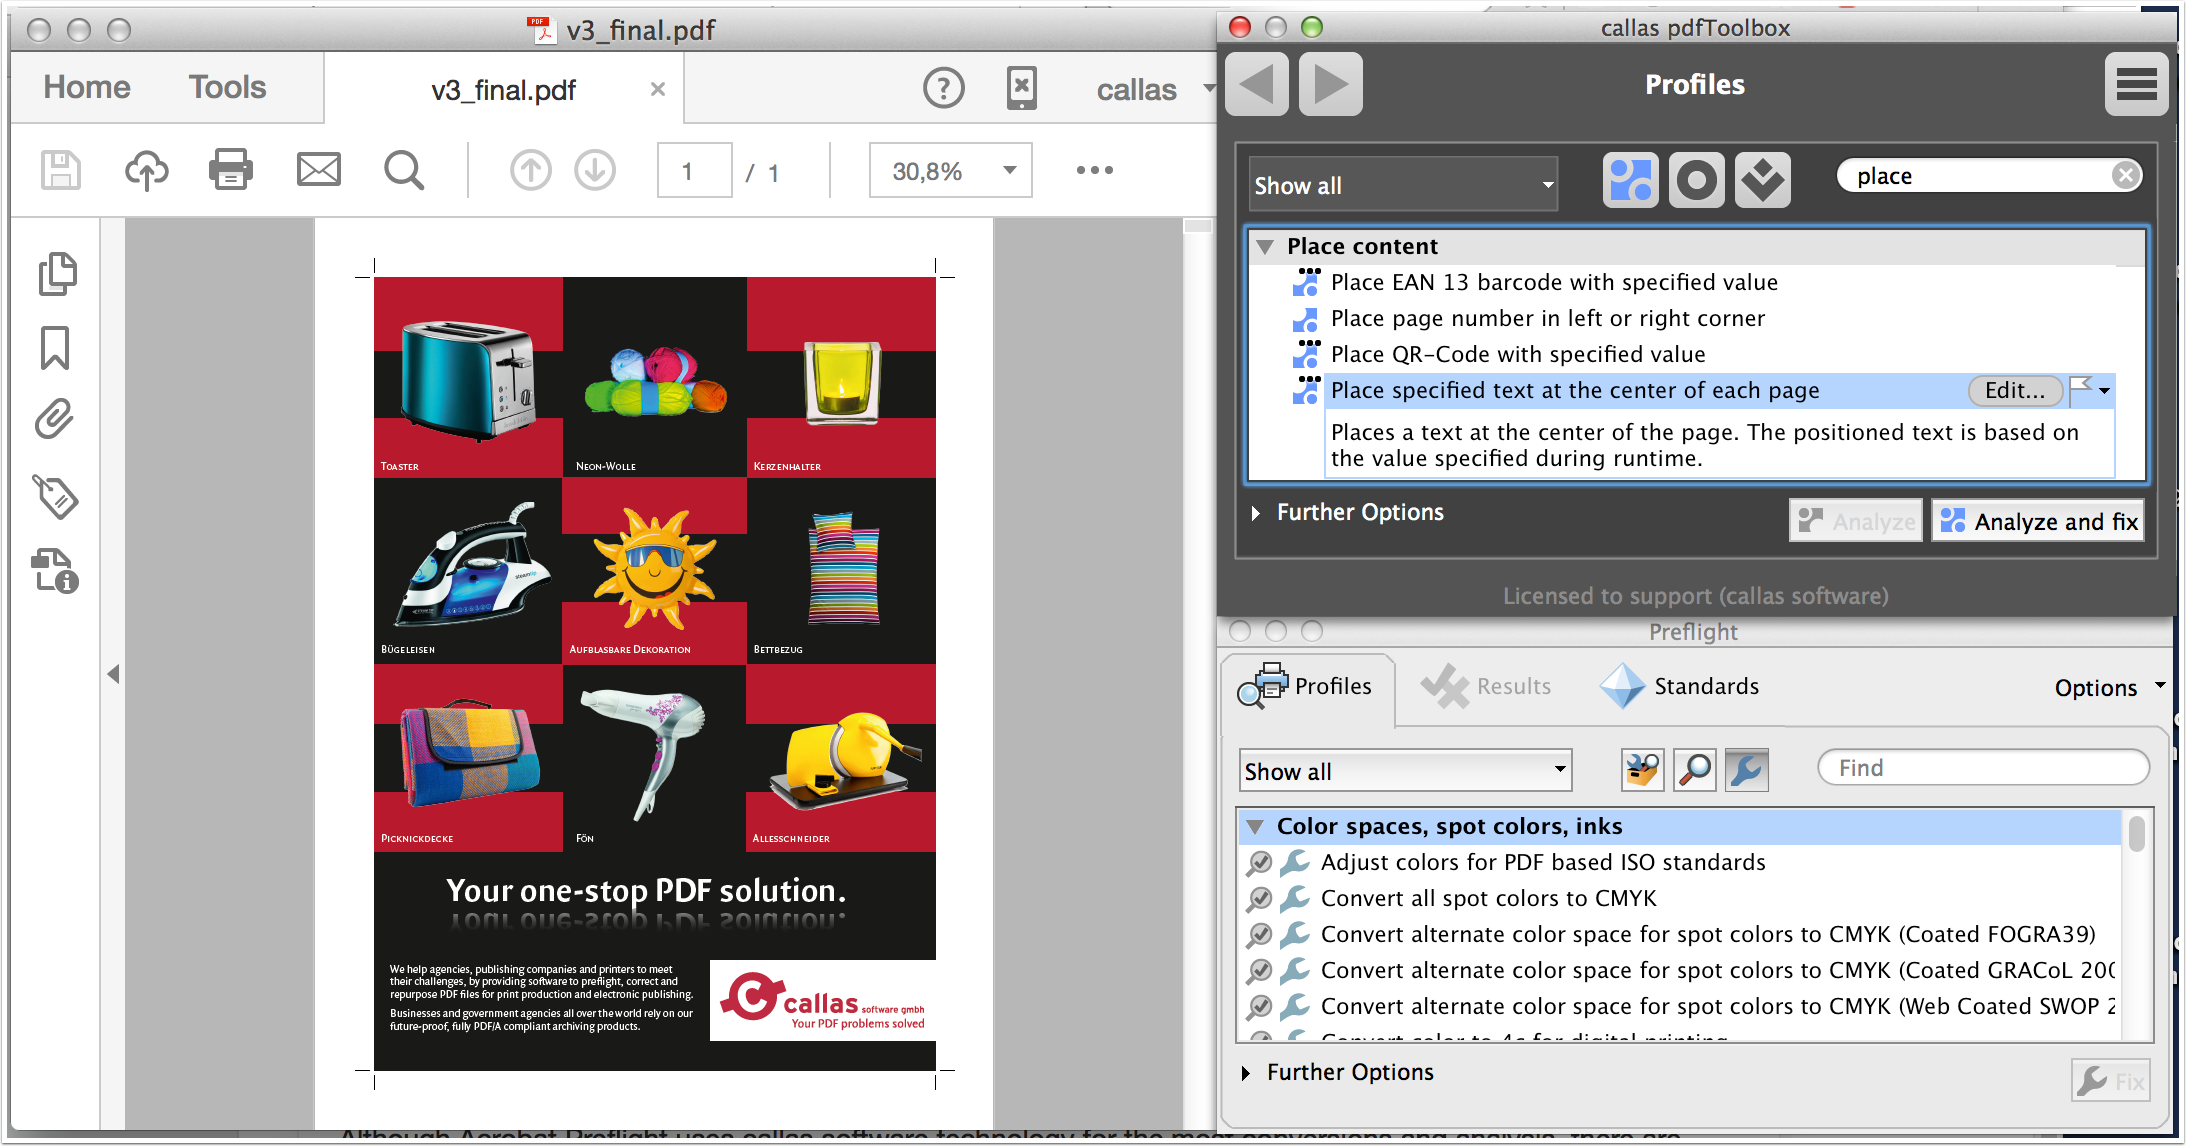Click the Edit... button for selected profile

click(2014, 391)
